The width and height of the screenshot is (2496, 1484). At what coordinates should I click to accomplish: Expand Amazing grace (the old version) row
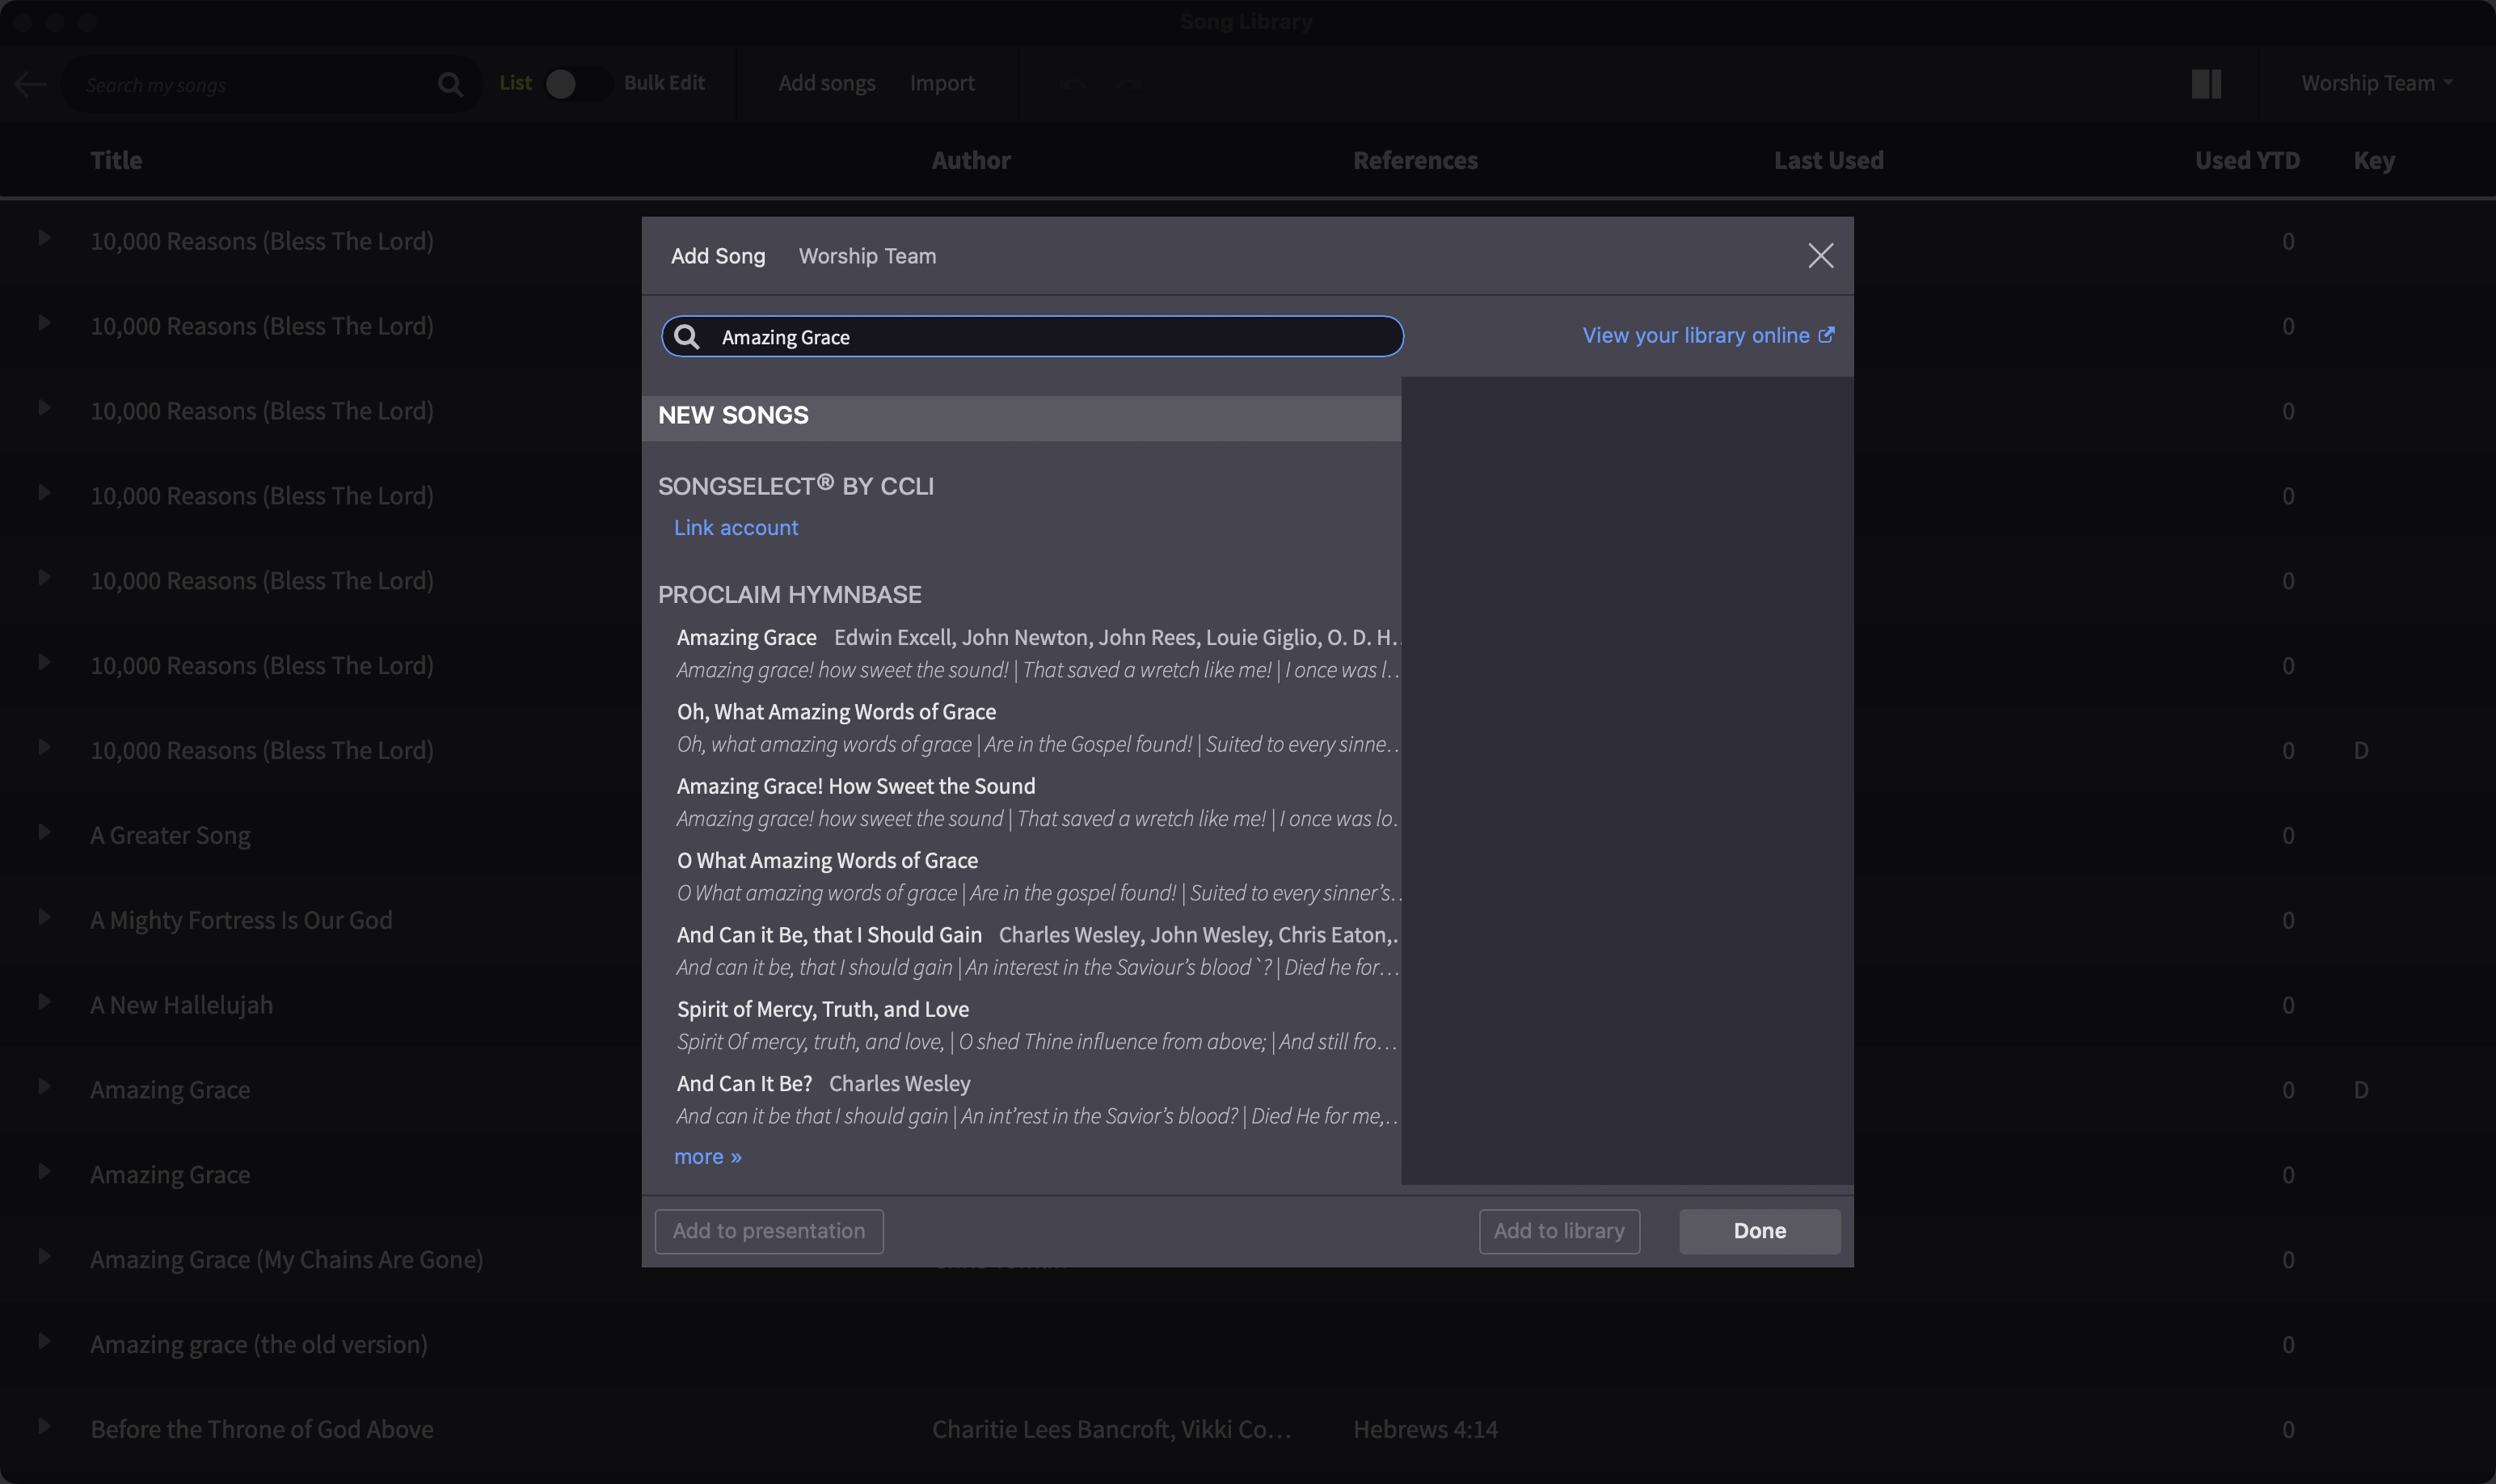(x=44, y=1342)
